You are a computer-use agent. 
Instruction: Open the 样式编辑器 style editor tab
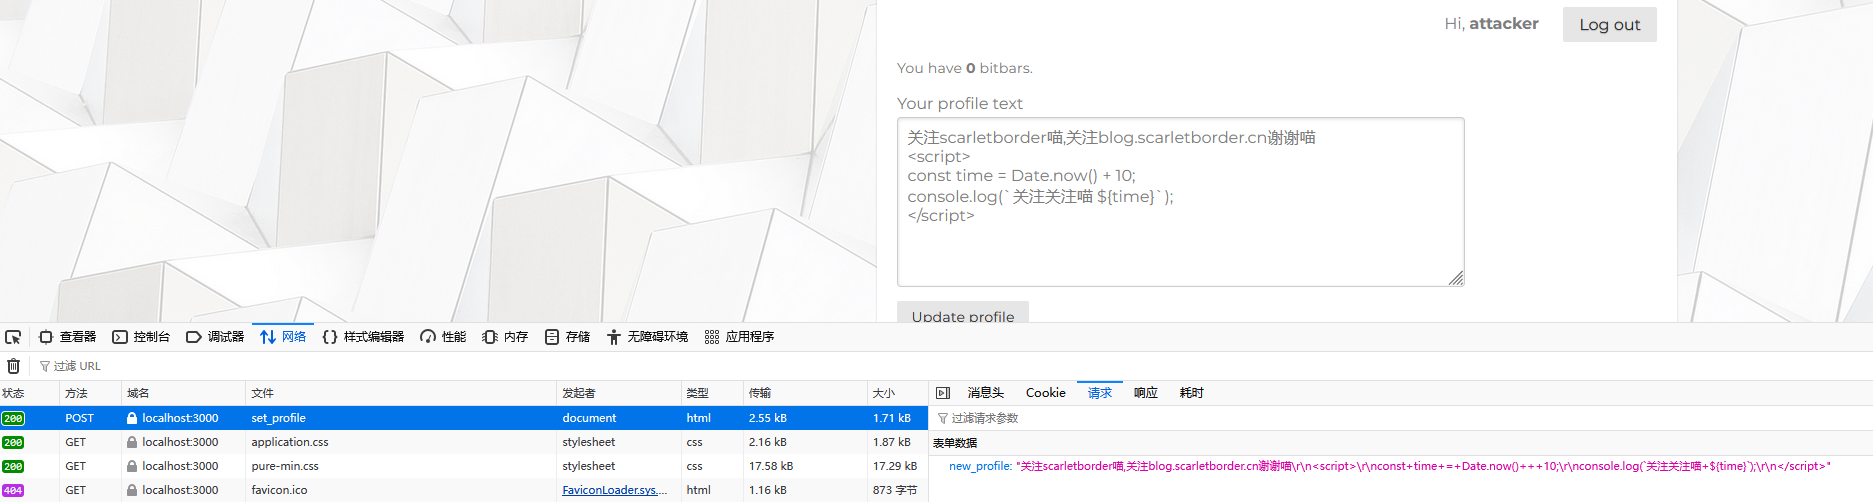[x=363, y=337]
